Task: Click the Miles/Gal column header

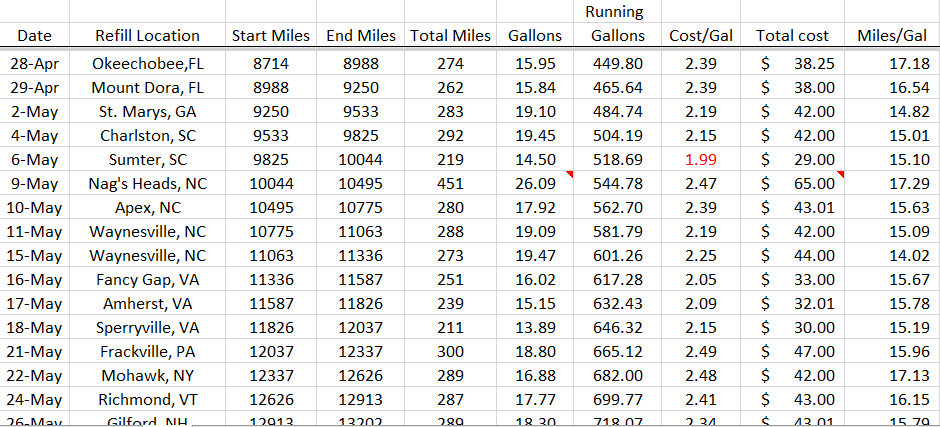Action: [x=891, y=35]
